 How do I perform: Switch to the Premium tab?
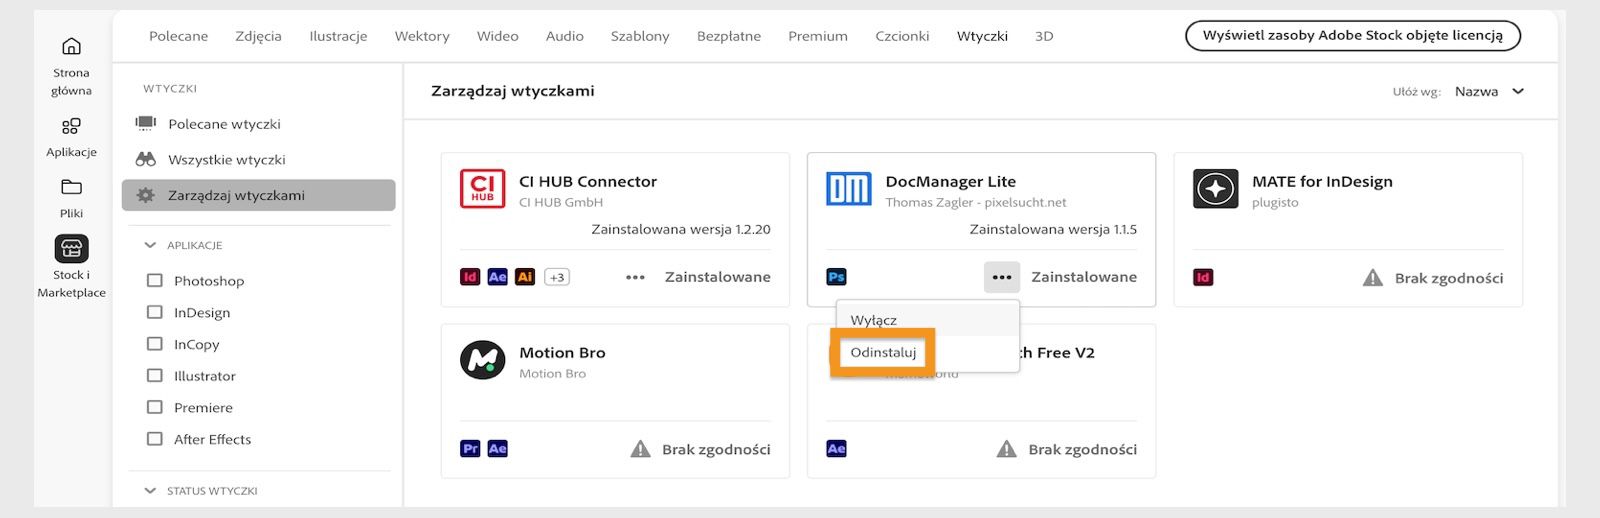[x=818, y=36]
